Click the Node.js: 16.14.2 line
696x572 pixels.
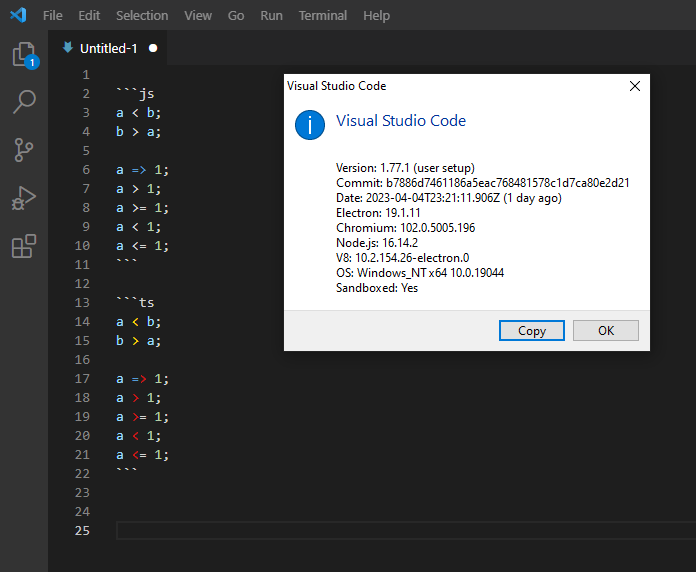(x=377, y=243)
